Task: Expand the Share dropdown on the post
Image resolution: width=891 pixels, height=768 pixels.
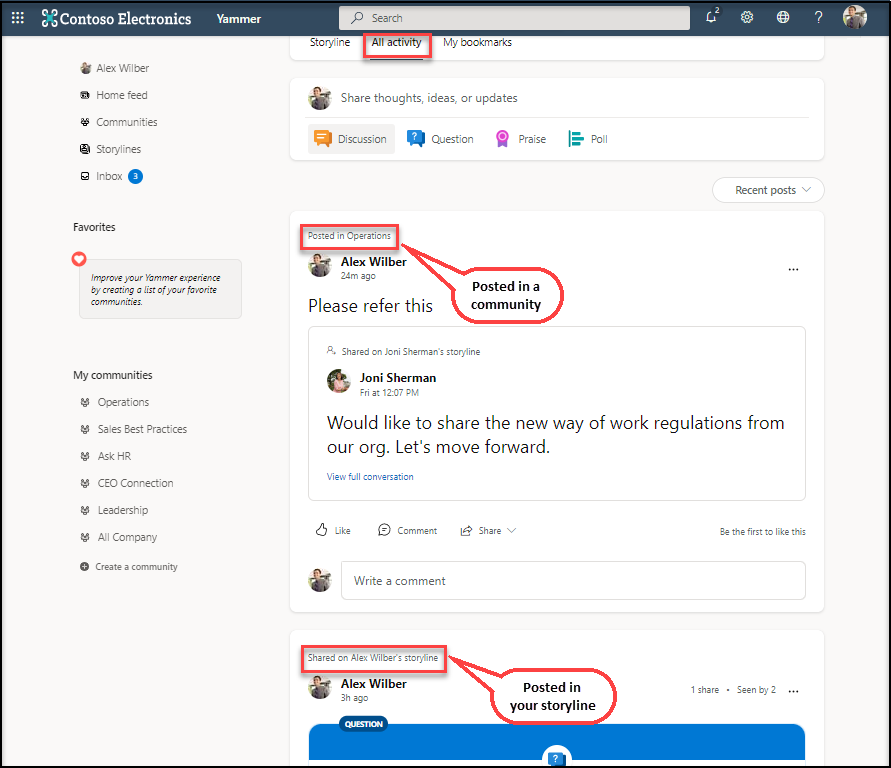Action: (488, 530)
